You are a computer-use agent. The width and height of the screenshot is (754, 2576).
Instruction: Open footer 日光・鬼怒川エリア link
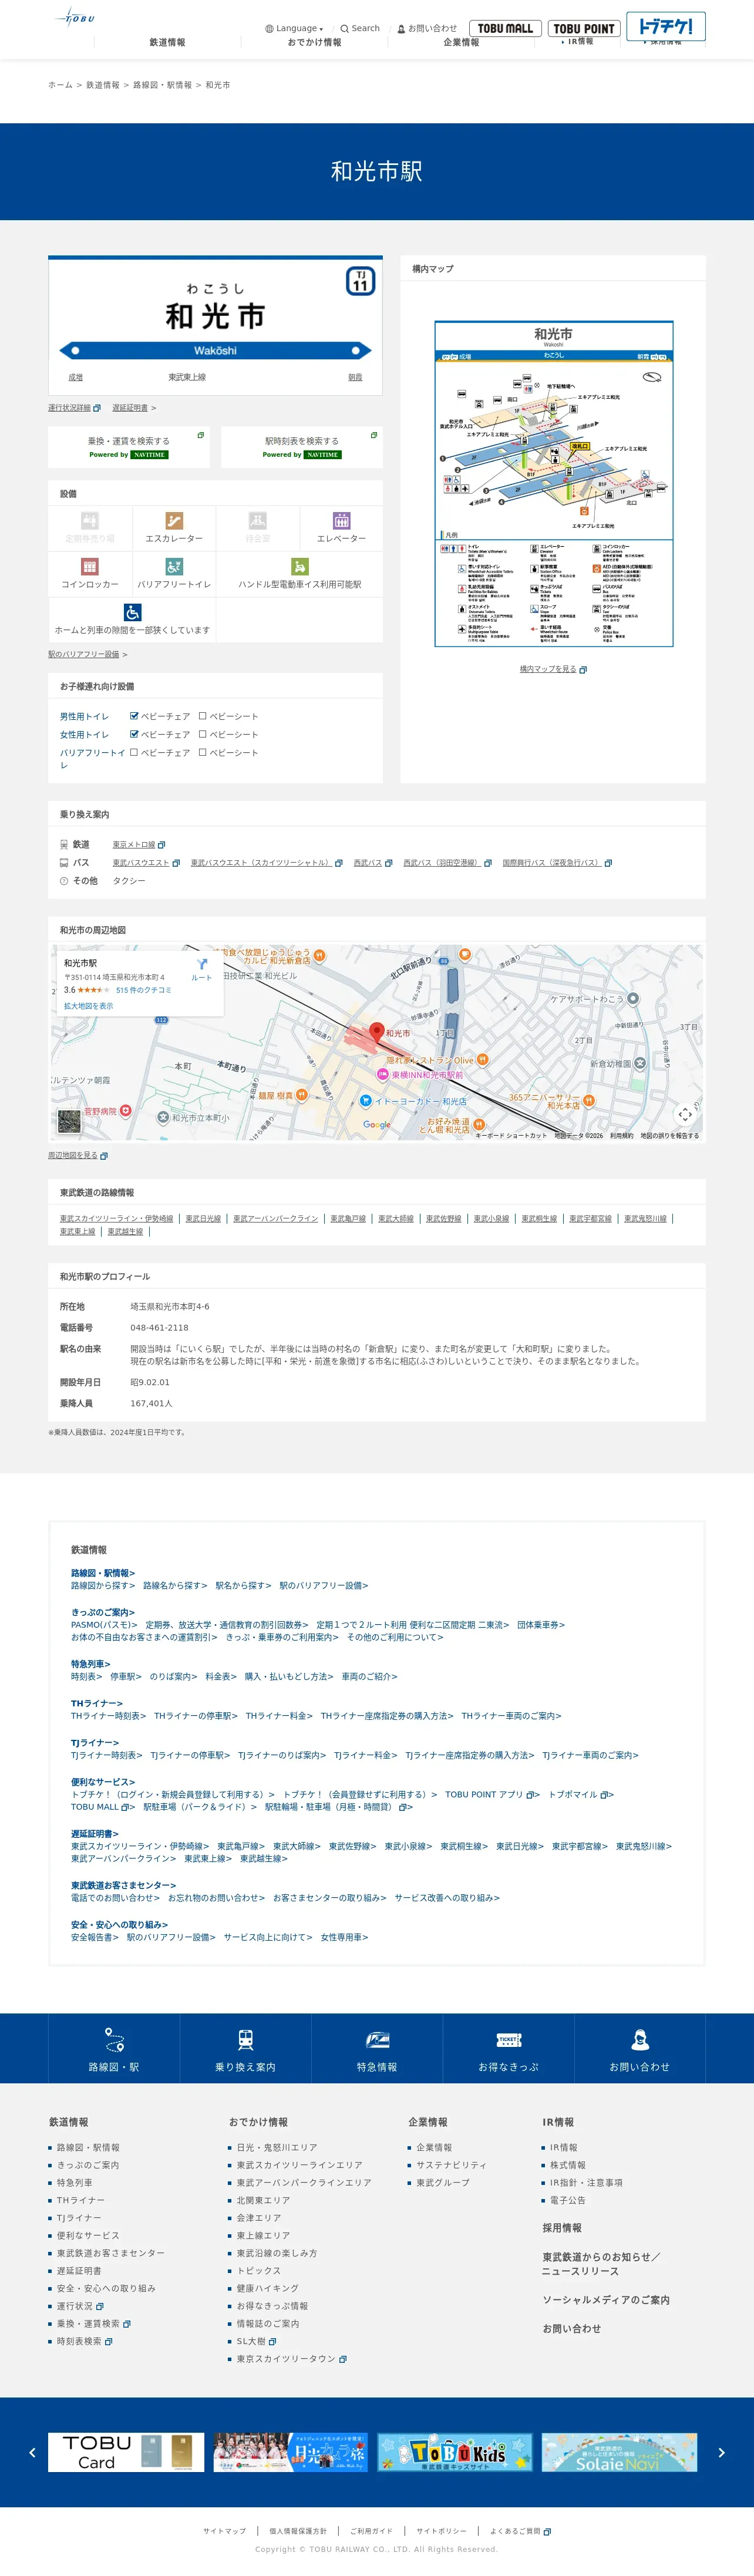point(277,2147)
